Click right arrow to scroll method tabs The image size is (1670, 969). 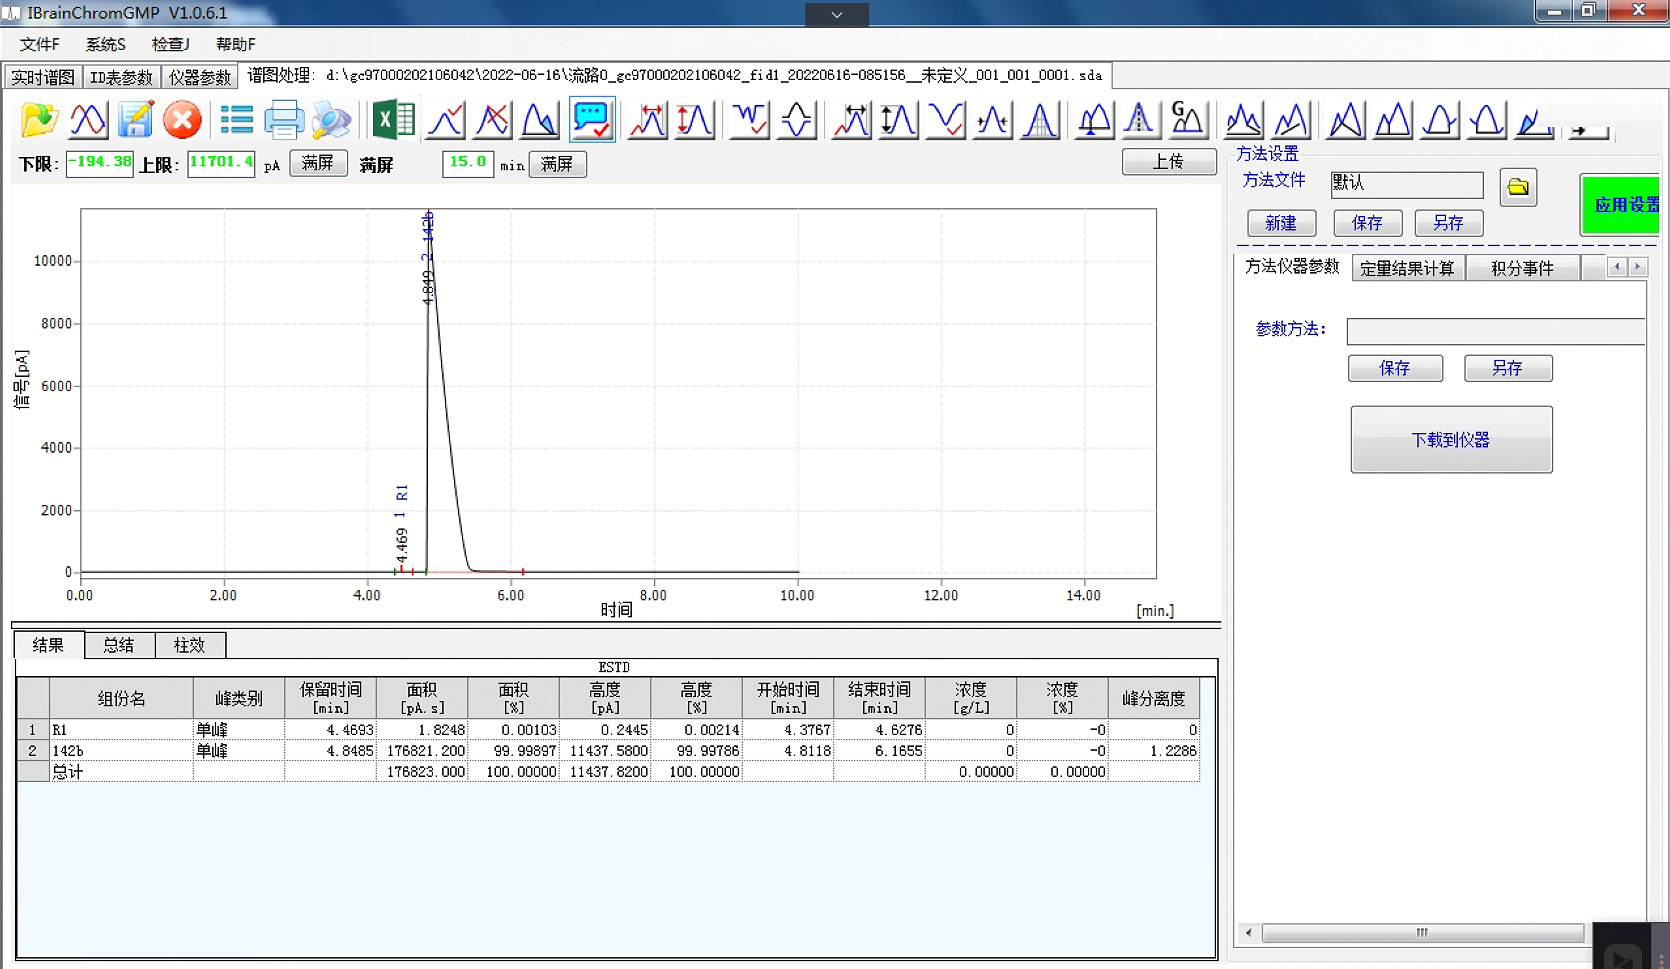tap(1638, 267)
